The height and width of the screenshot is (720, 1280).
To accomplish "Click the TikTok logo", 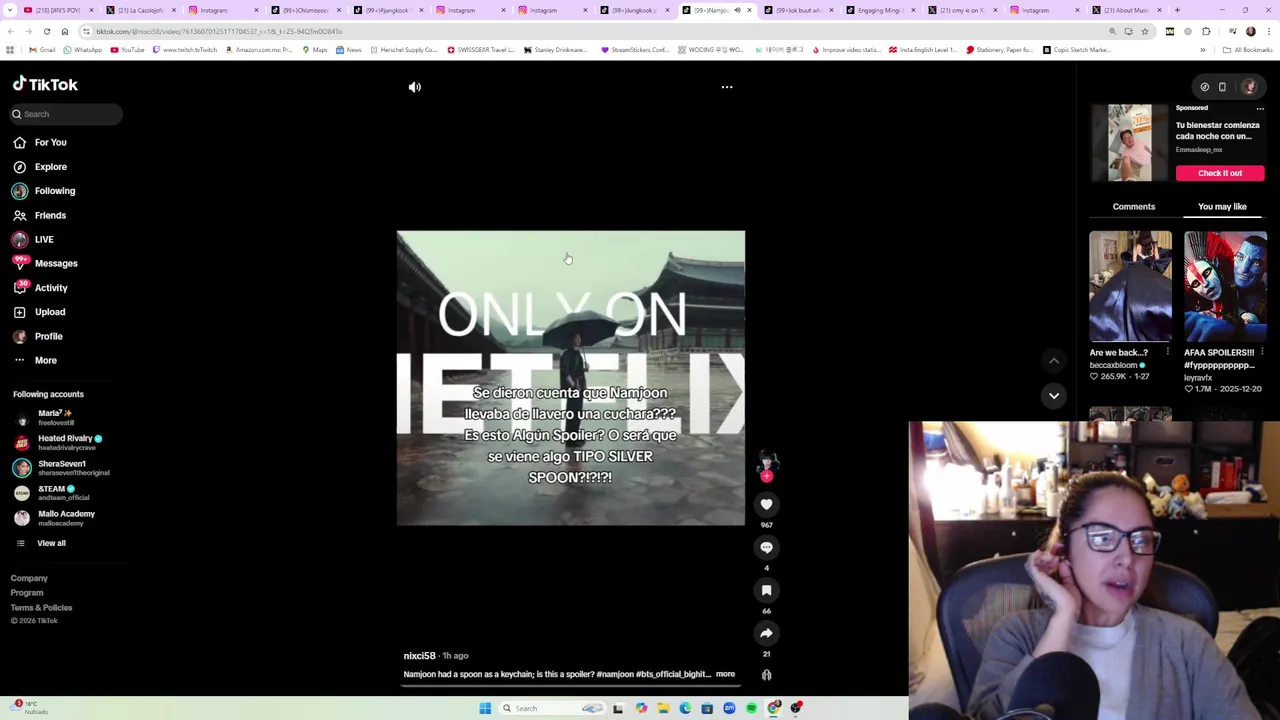I will click(x=45, y=85).
